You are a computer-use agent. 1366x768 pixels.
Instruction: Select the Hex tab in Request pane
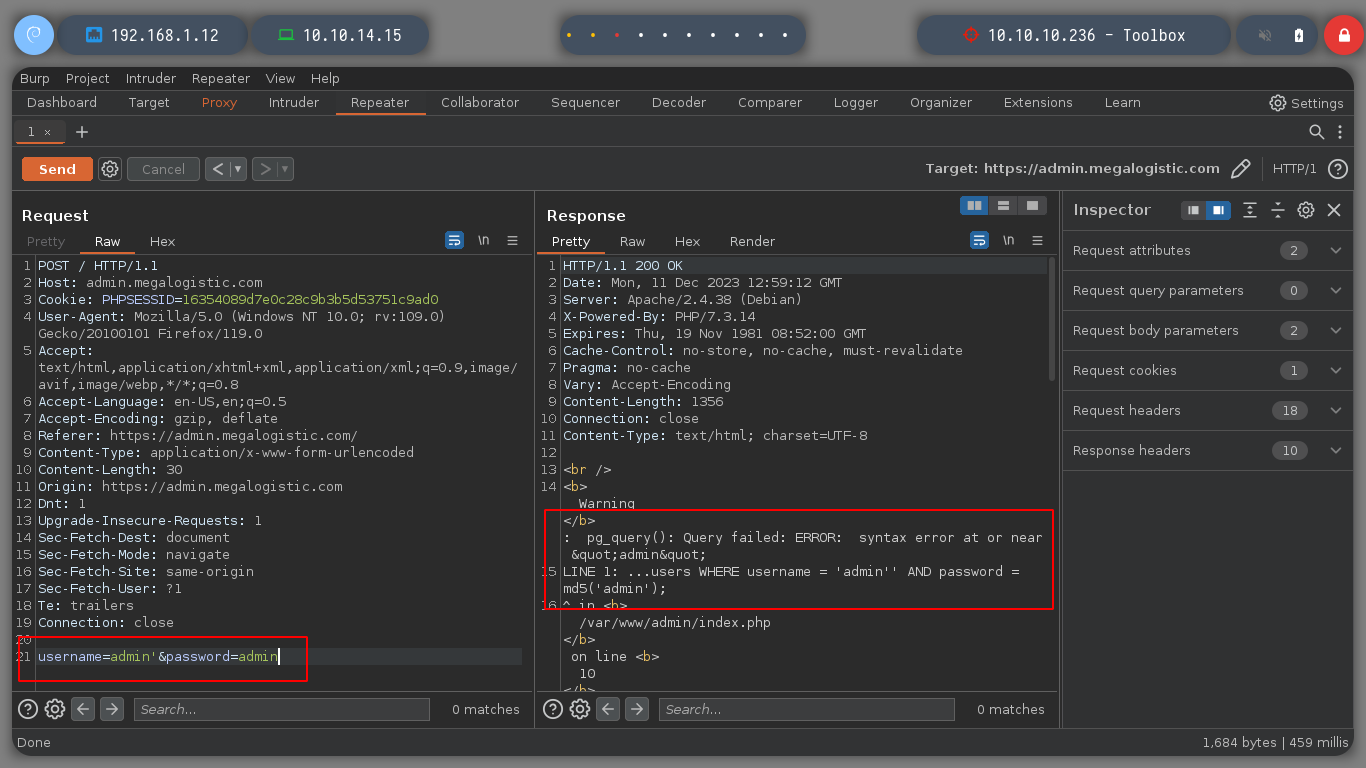tap(162, 241)
